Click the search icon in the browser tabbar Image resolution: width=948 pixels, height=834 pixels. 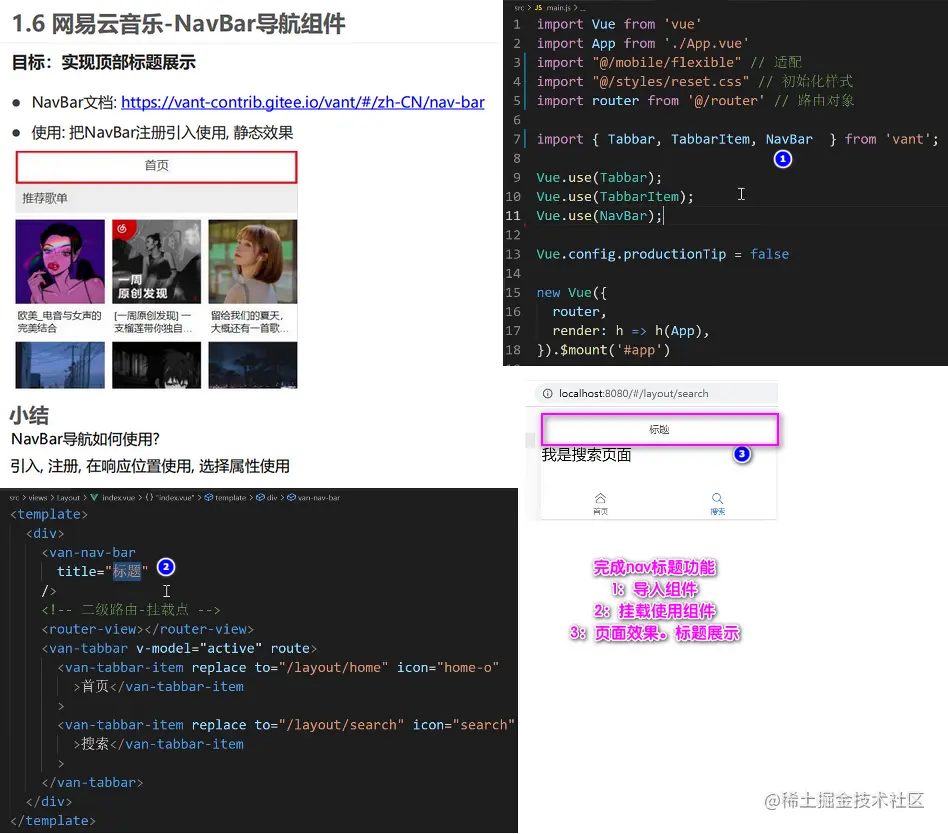717,498
